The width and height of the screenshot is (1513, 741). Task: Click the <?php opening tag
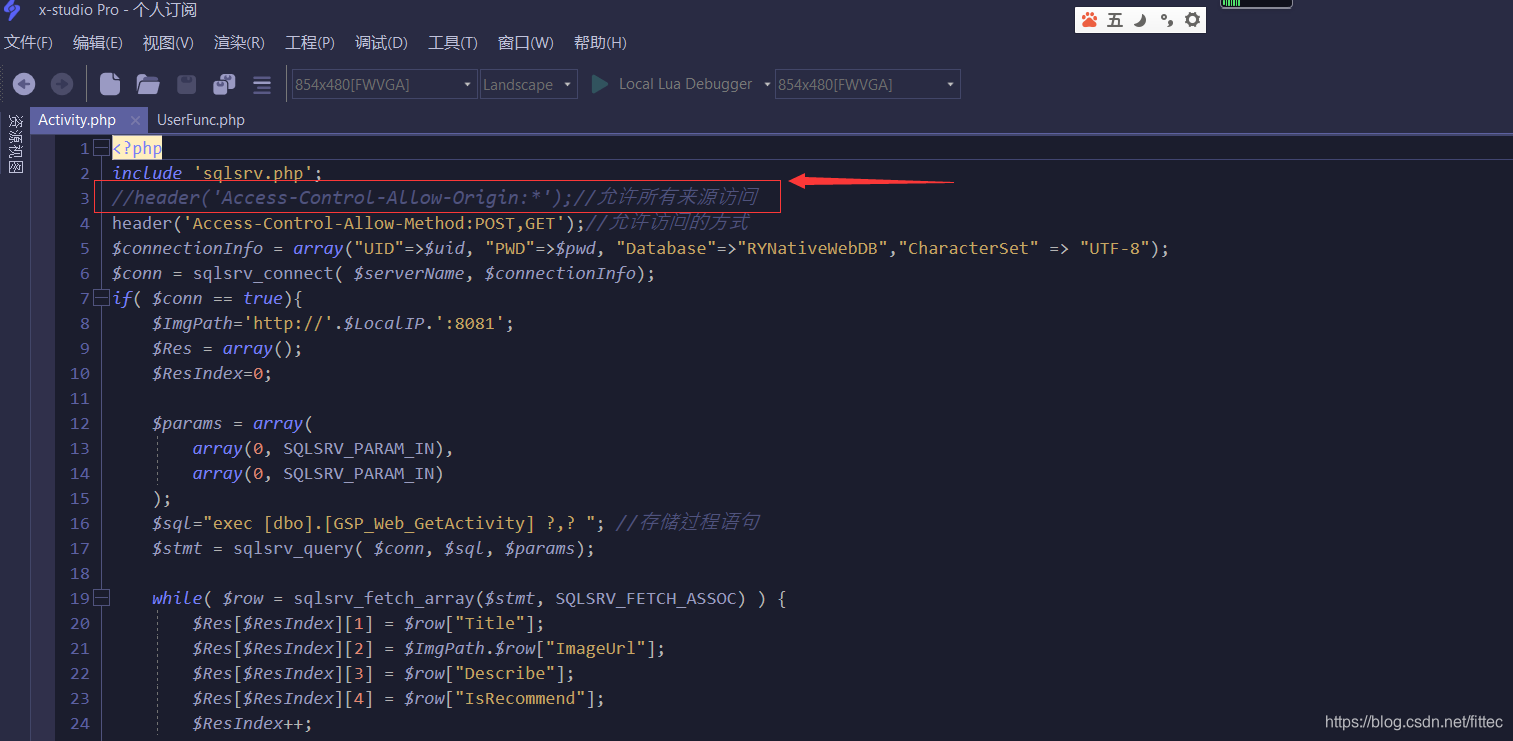(x=137, y=148)
